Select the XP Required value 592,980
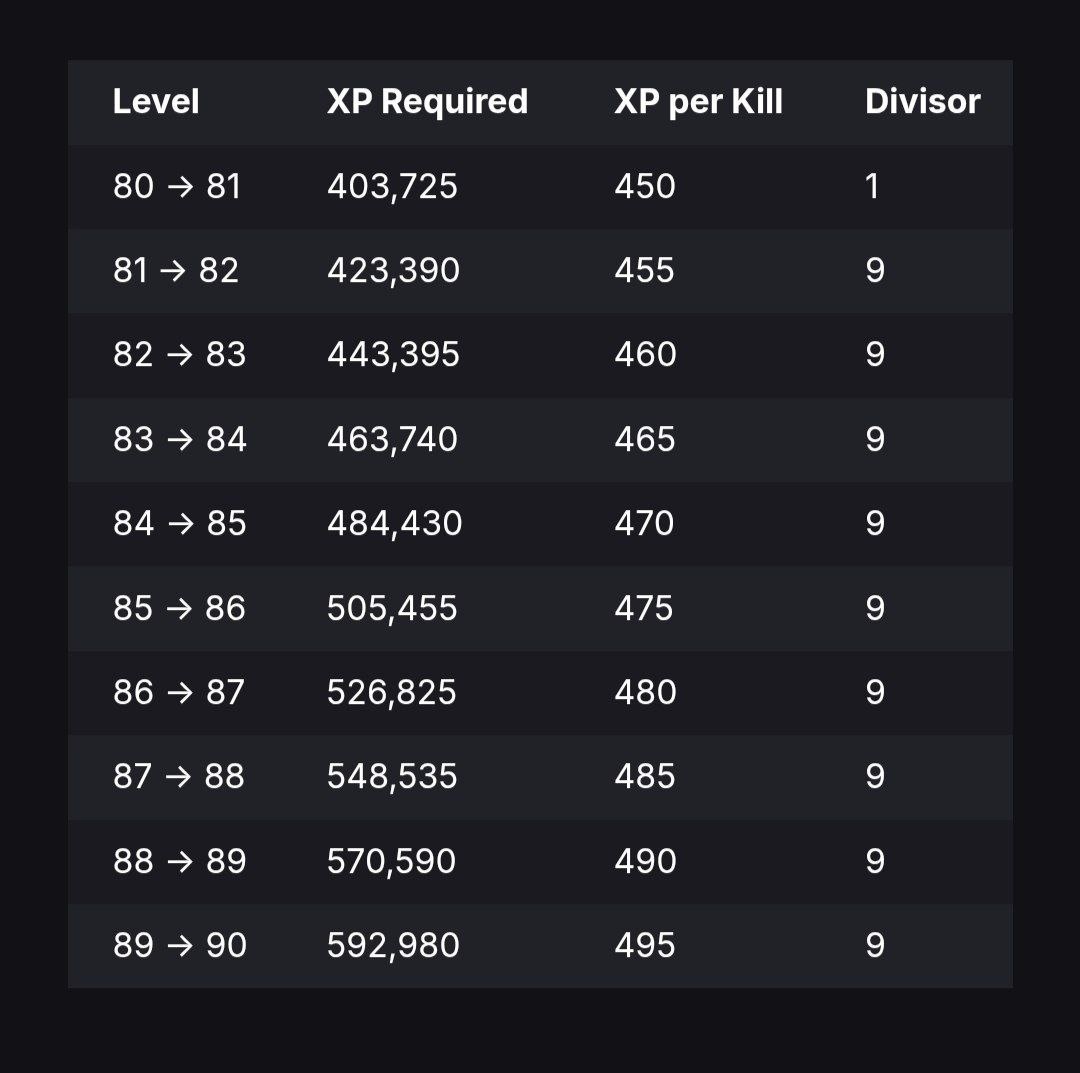Image resolution: width=1080 pixels, height=1073 pixels. (393, 946)
